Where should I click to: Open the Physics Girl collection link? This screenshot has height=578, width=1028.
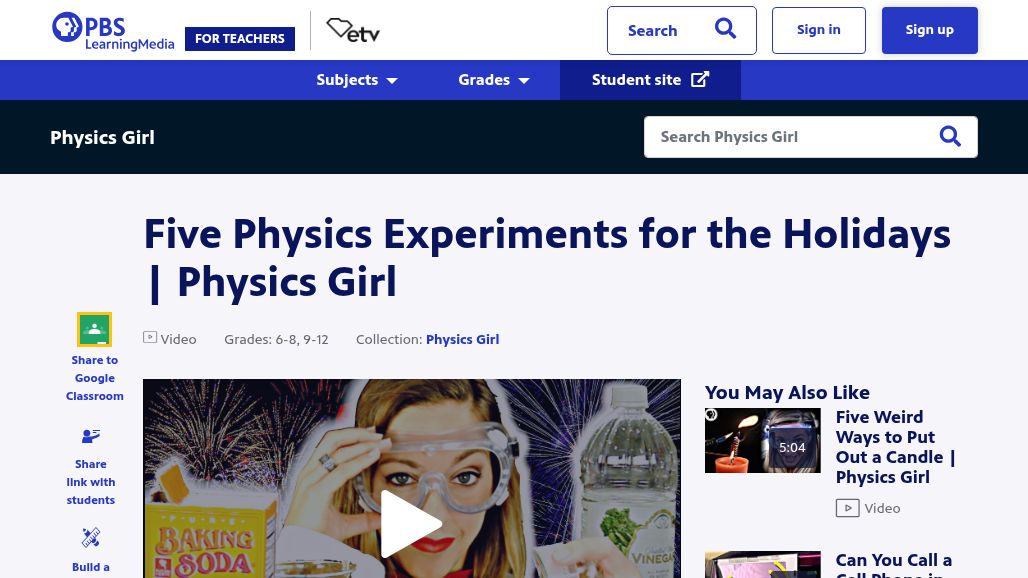462,339
